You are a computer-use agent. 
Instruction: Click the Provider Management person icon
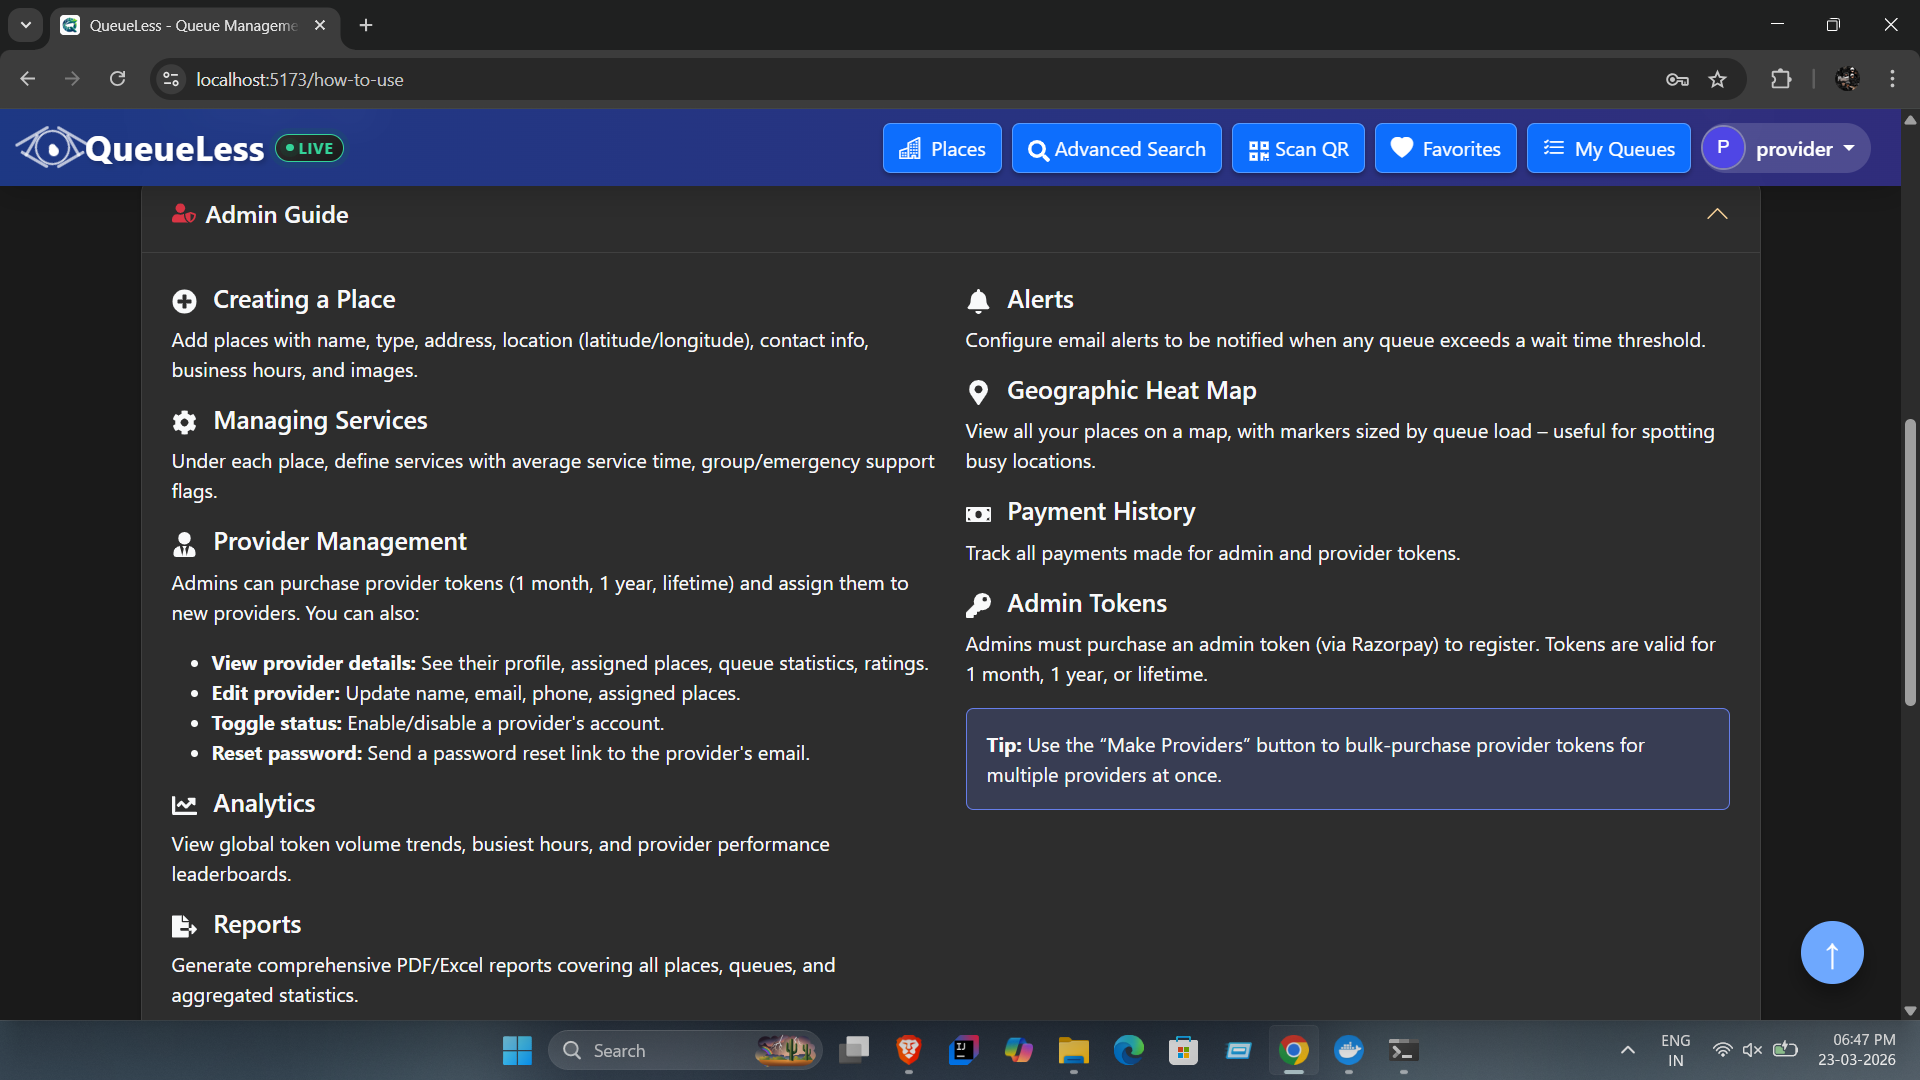click(x=184, y=543)
